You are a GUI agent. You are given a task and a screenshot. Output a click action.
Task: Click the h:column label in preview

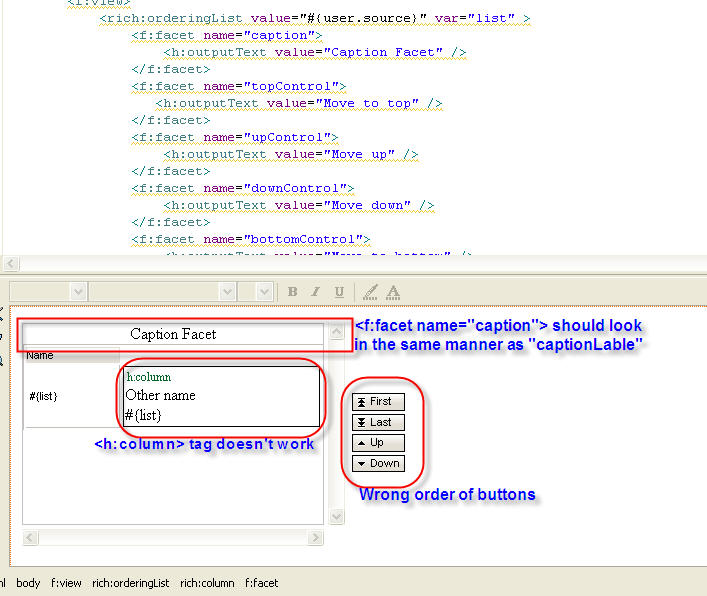pos(148,377)
